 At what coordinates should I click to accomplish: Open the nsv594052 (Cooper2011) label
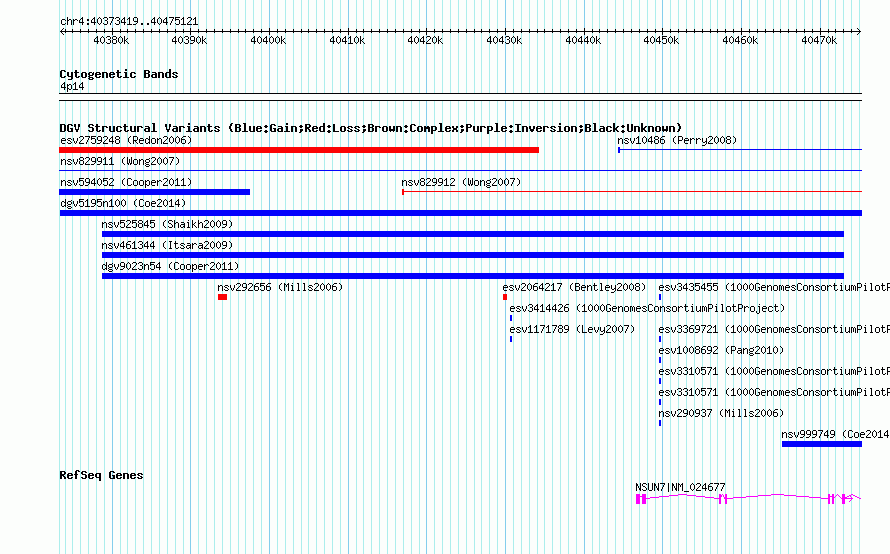126,182
